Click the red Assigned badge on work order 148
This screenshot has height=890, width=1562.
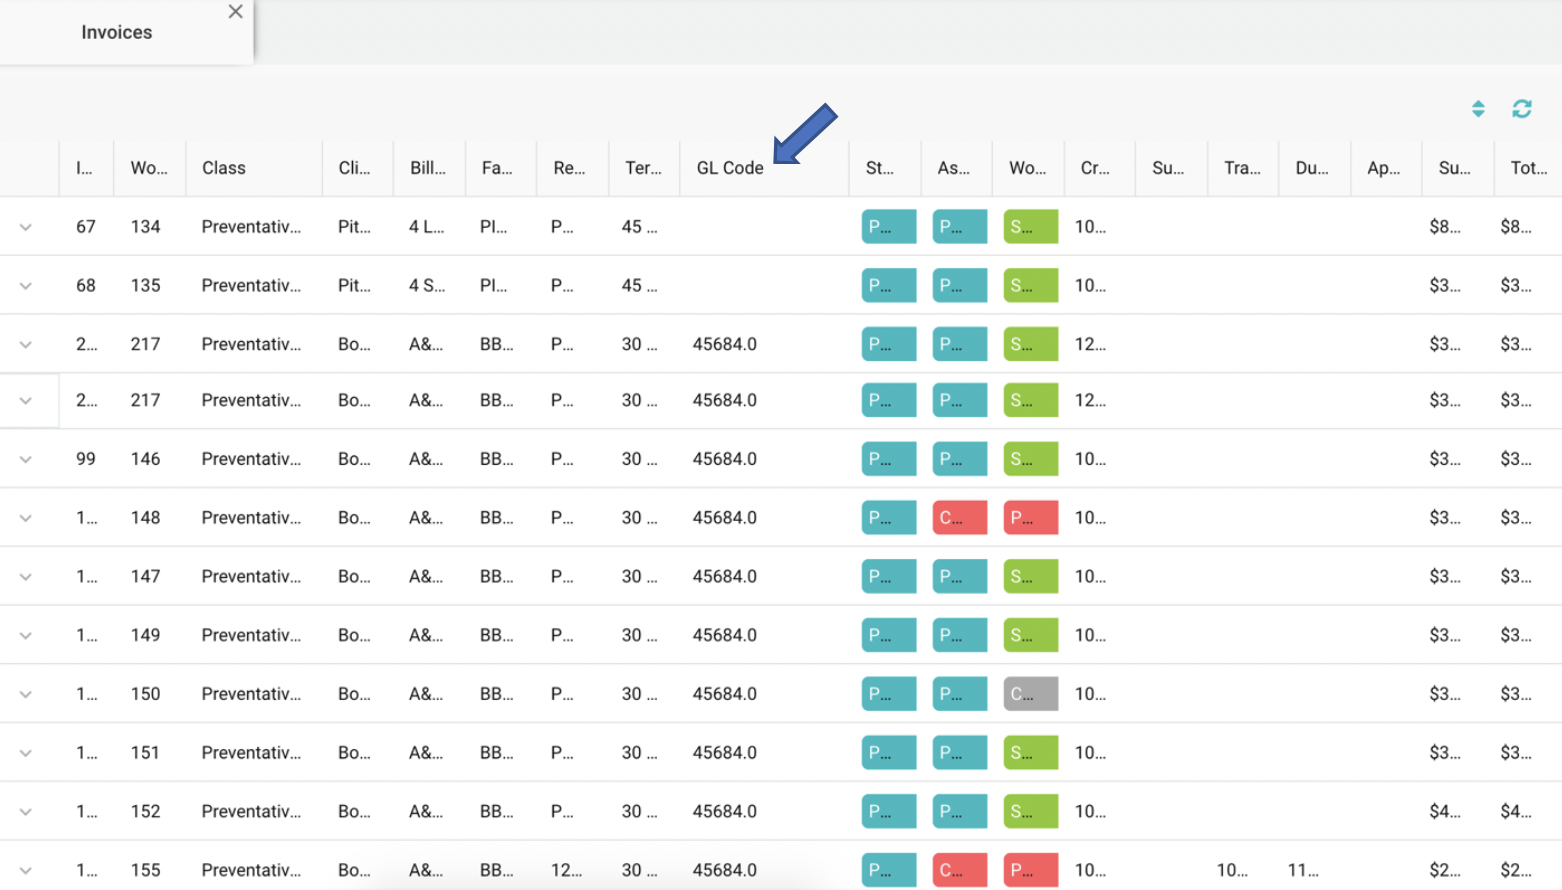click(x=958, y=517)
